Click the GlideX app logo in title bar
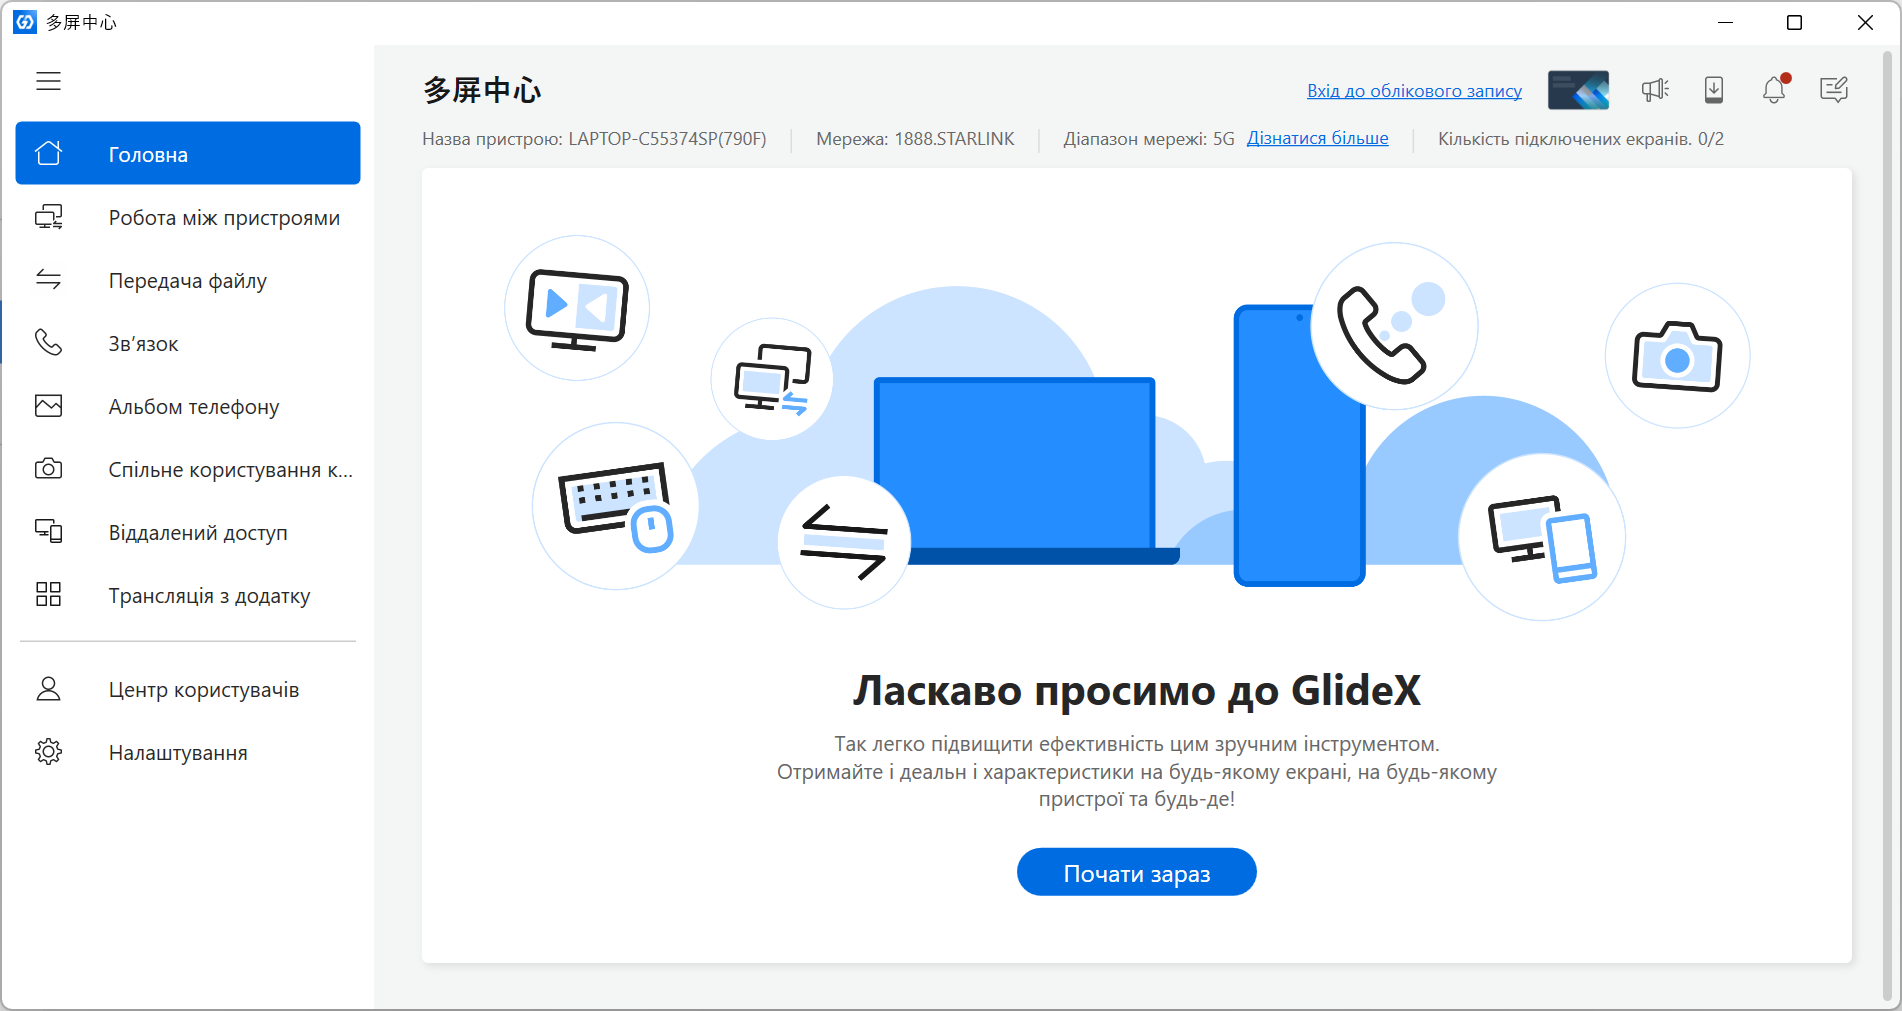The height and width of the screenshot is (1011, 1902). [25, 22]
